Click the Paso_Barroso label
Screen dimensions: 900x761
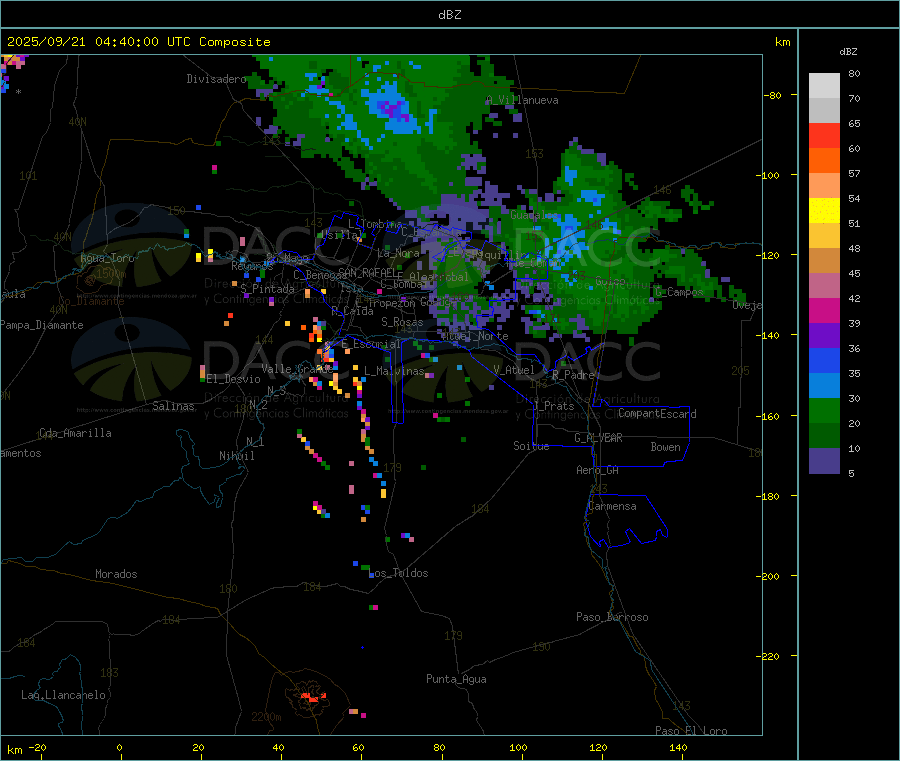(612, 618)
